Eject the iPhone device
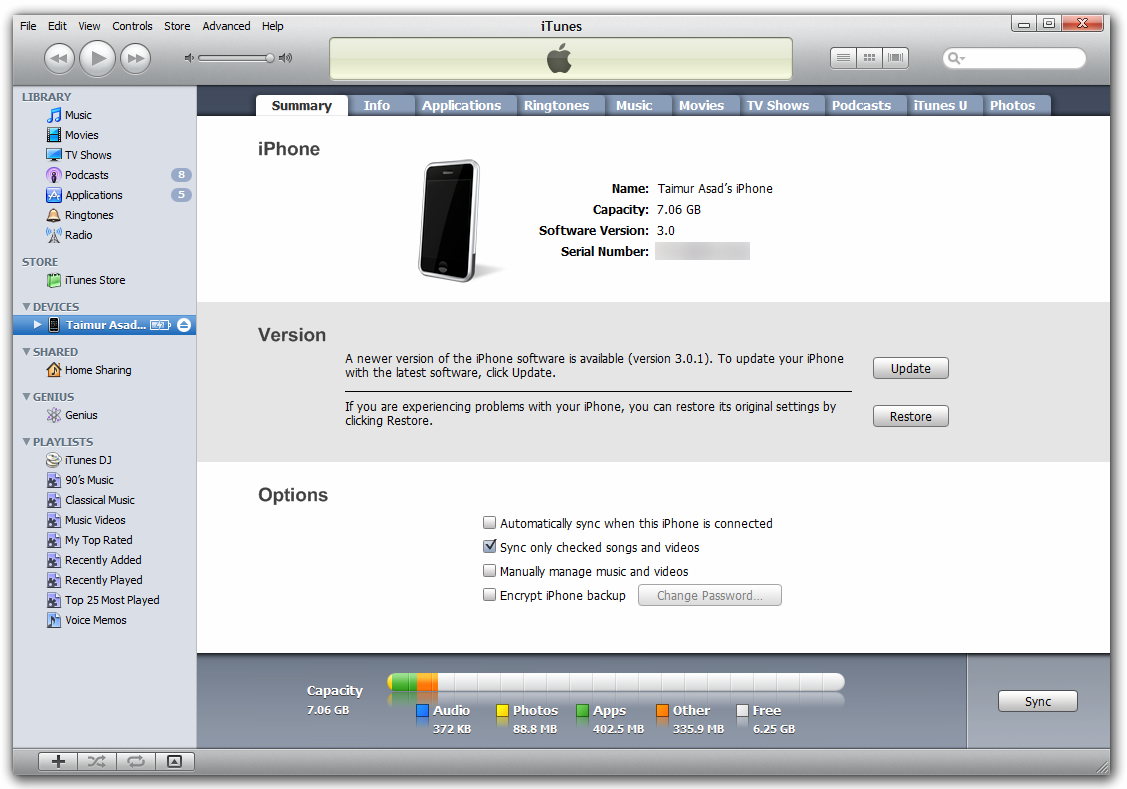 184,325
